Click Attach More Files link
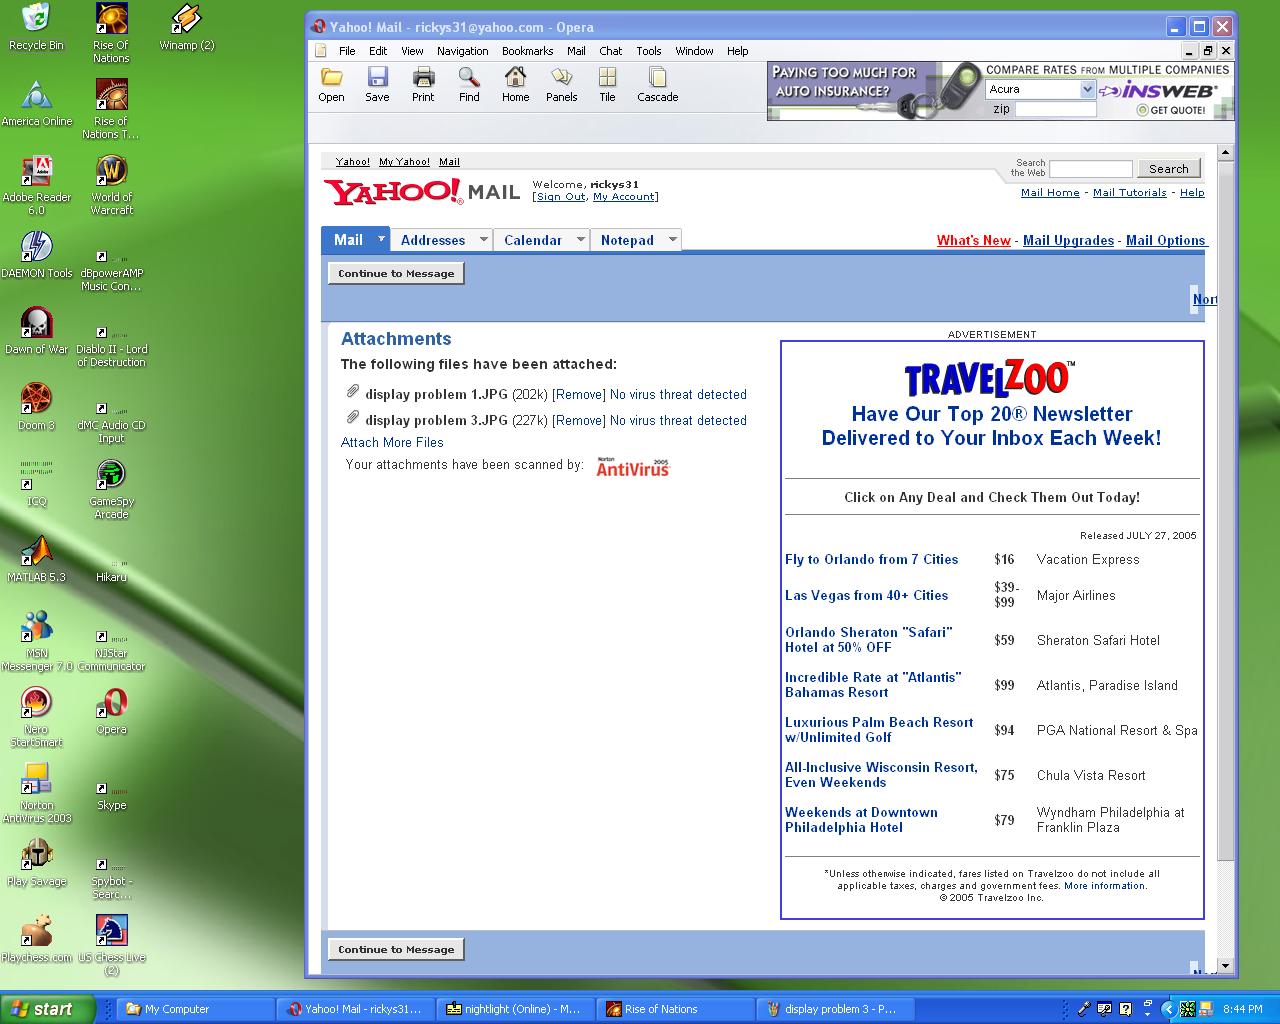 click(392, 442)
